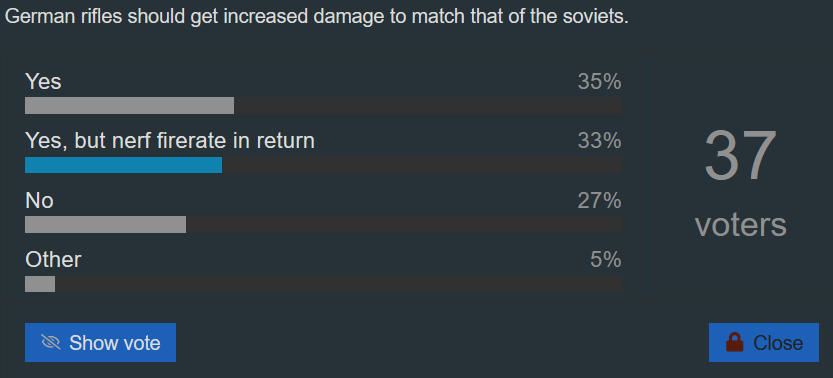
Task: Click the crossed-eye icon on Show vote
Action: 50,343
